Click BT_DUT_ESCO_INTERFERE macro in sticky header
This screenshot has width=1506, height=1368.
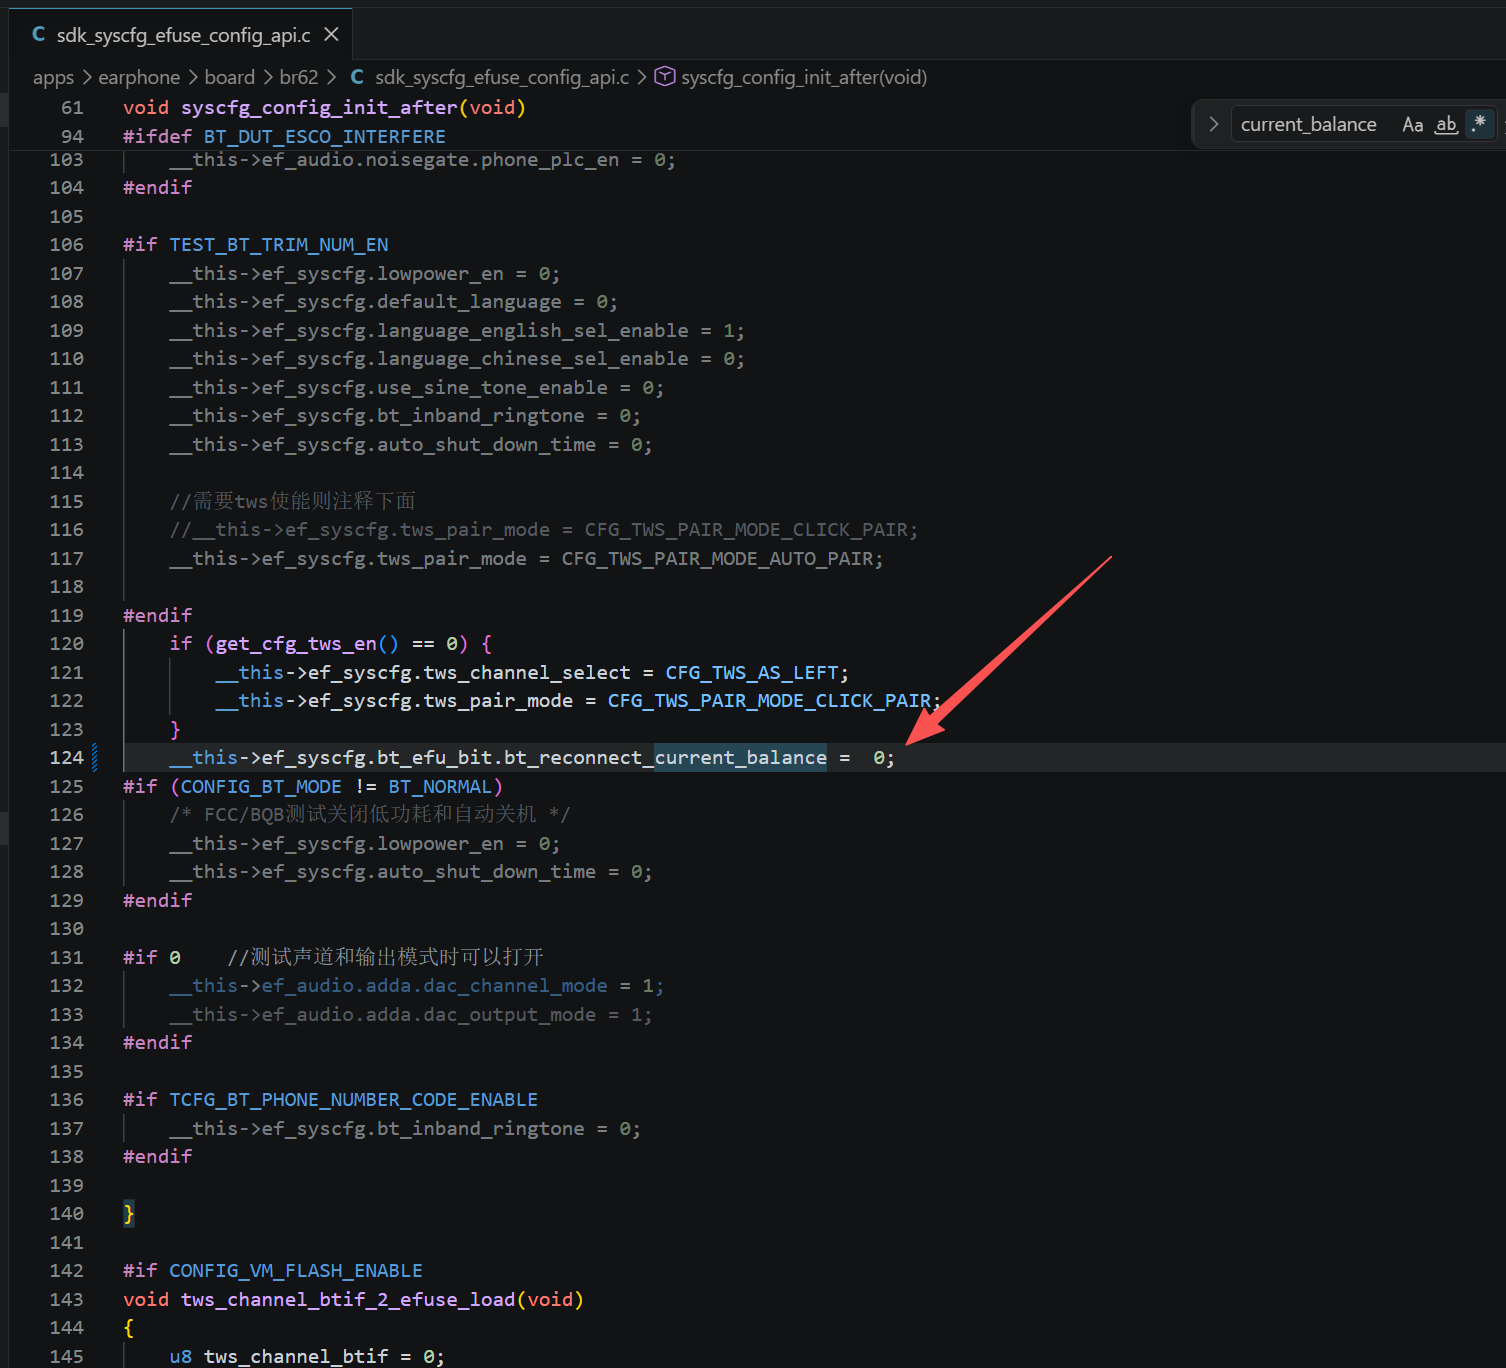click(x=325, y=136)
